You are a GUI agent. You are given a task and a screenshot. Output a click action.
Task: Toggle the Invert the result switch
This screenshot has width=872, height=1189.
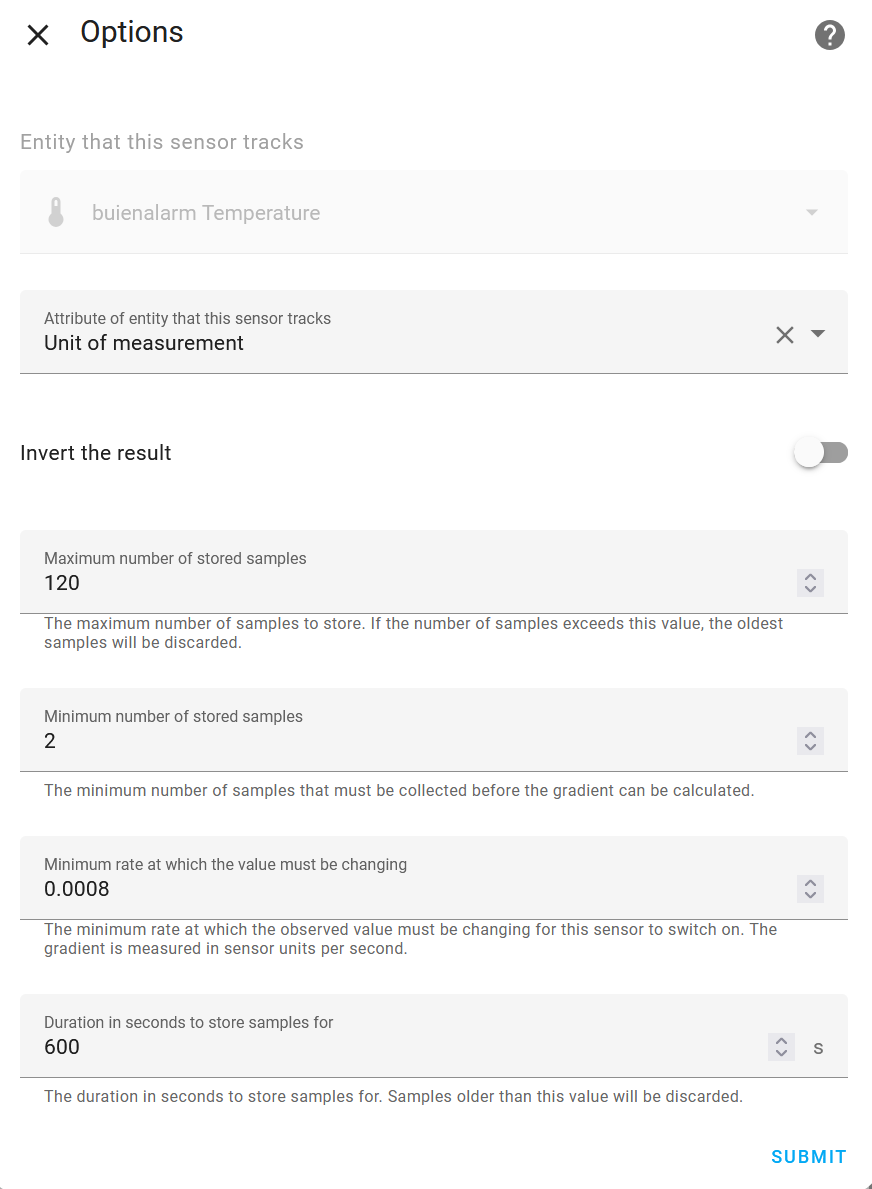[820, 453]
